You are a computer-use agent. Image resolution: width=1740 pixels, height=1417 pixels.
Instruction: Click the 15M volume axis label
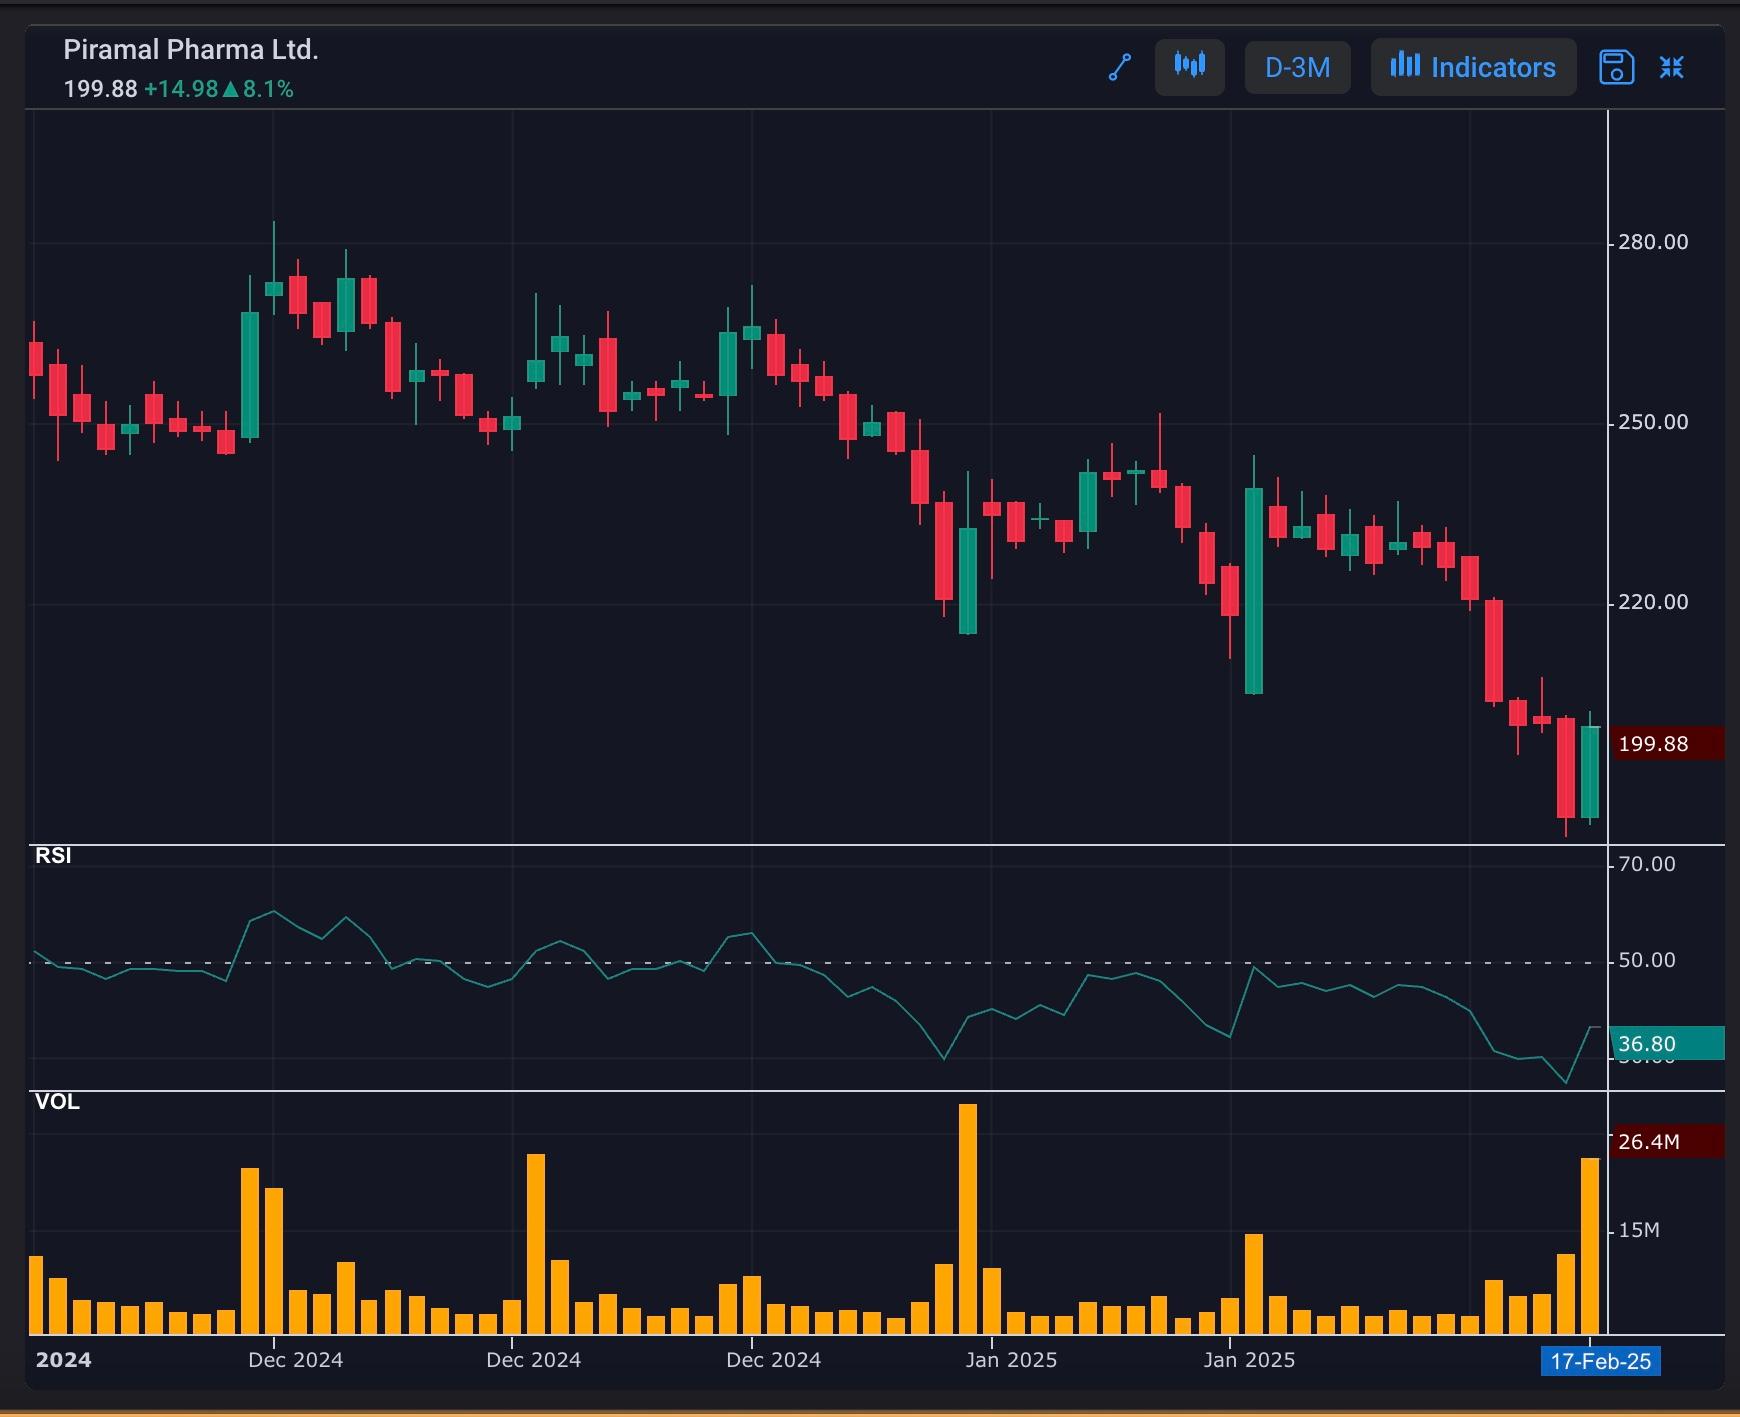click(1638, 1230)
